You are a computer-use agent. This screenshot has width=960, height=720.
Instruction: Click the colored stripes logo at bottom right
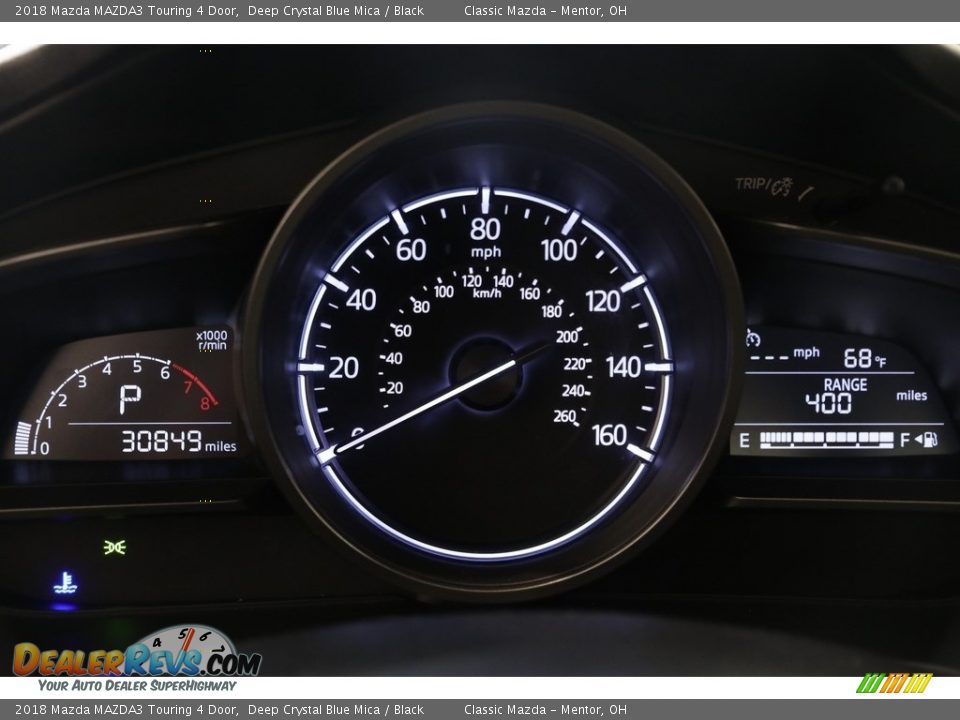pos(893,684)
